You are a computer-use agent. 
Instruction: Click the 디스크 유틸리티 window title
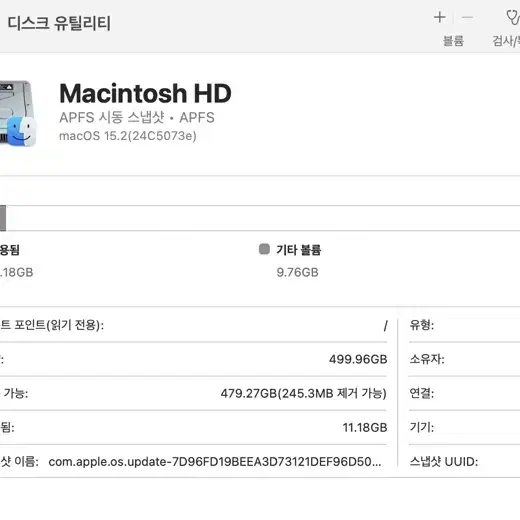coord(59,23)
